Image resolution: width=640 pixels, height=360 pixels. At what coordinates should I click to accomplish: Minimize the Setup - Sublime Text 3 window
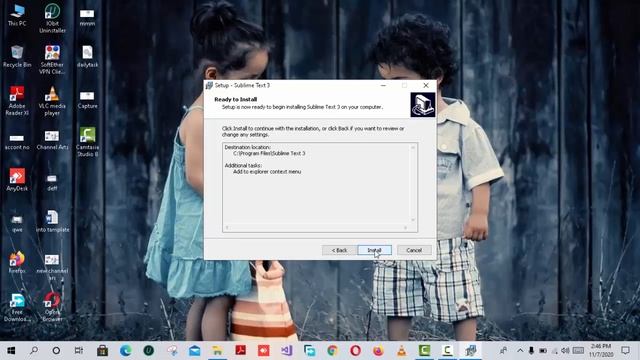click(383, 85)
